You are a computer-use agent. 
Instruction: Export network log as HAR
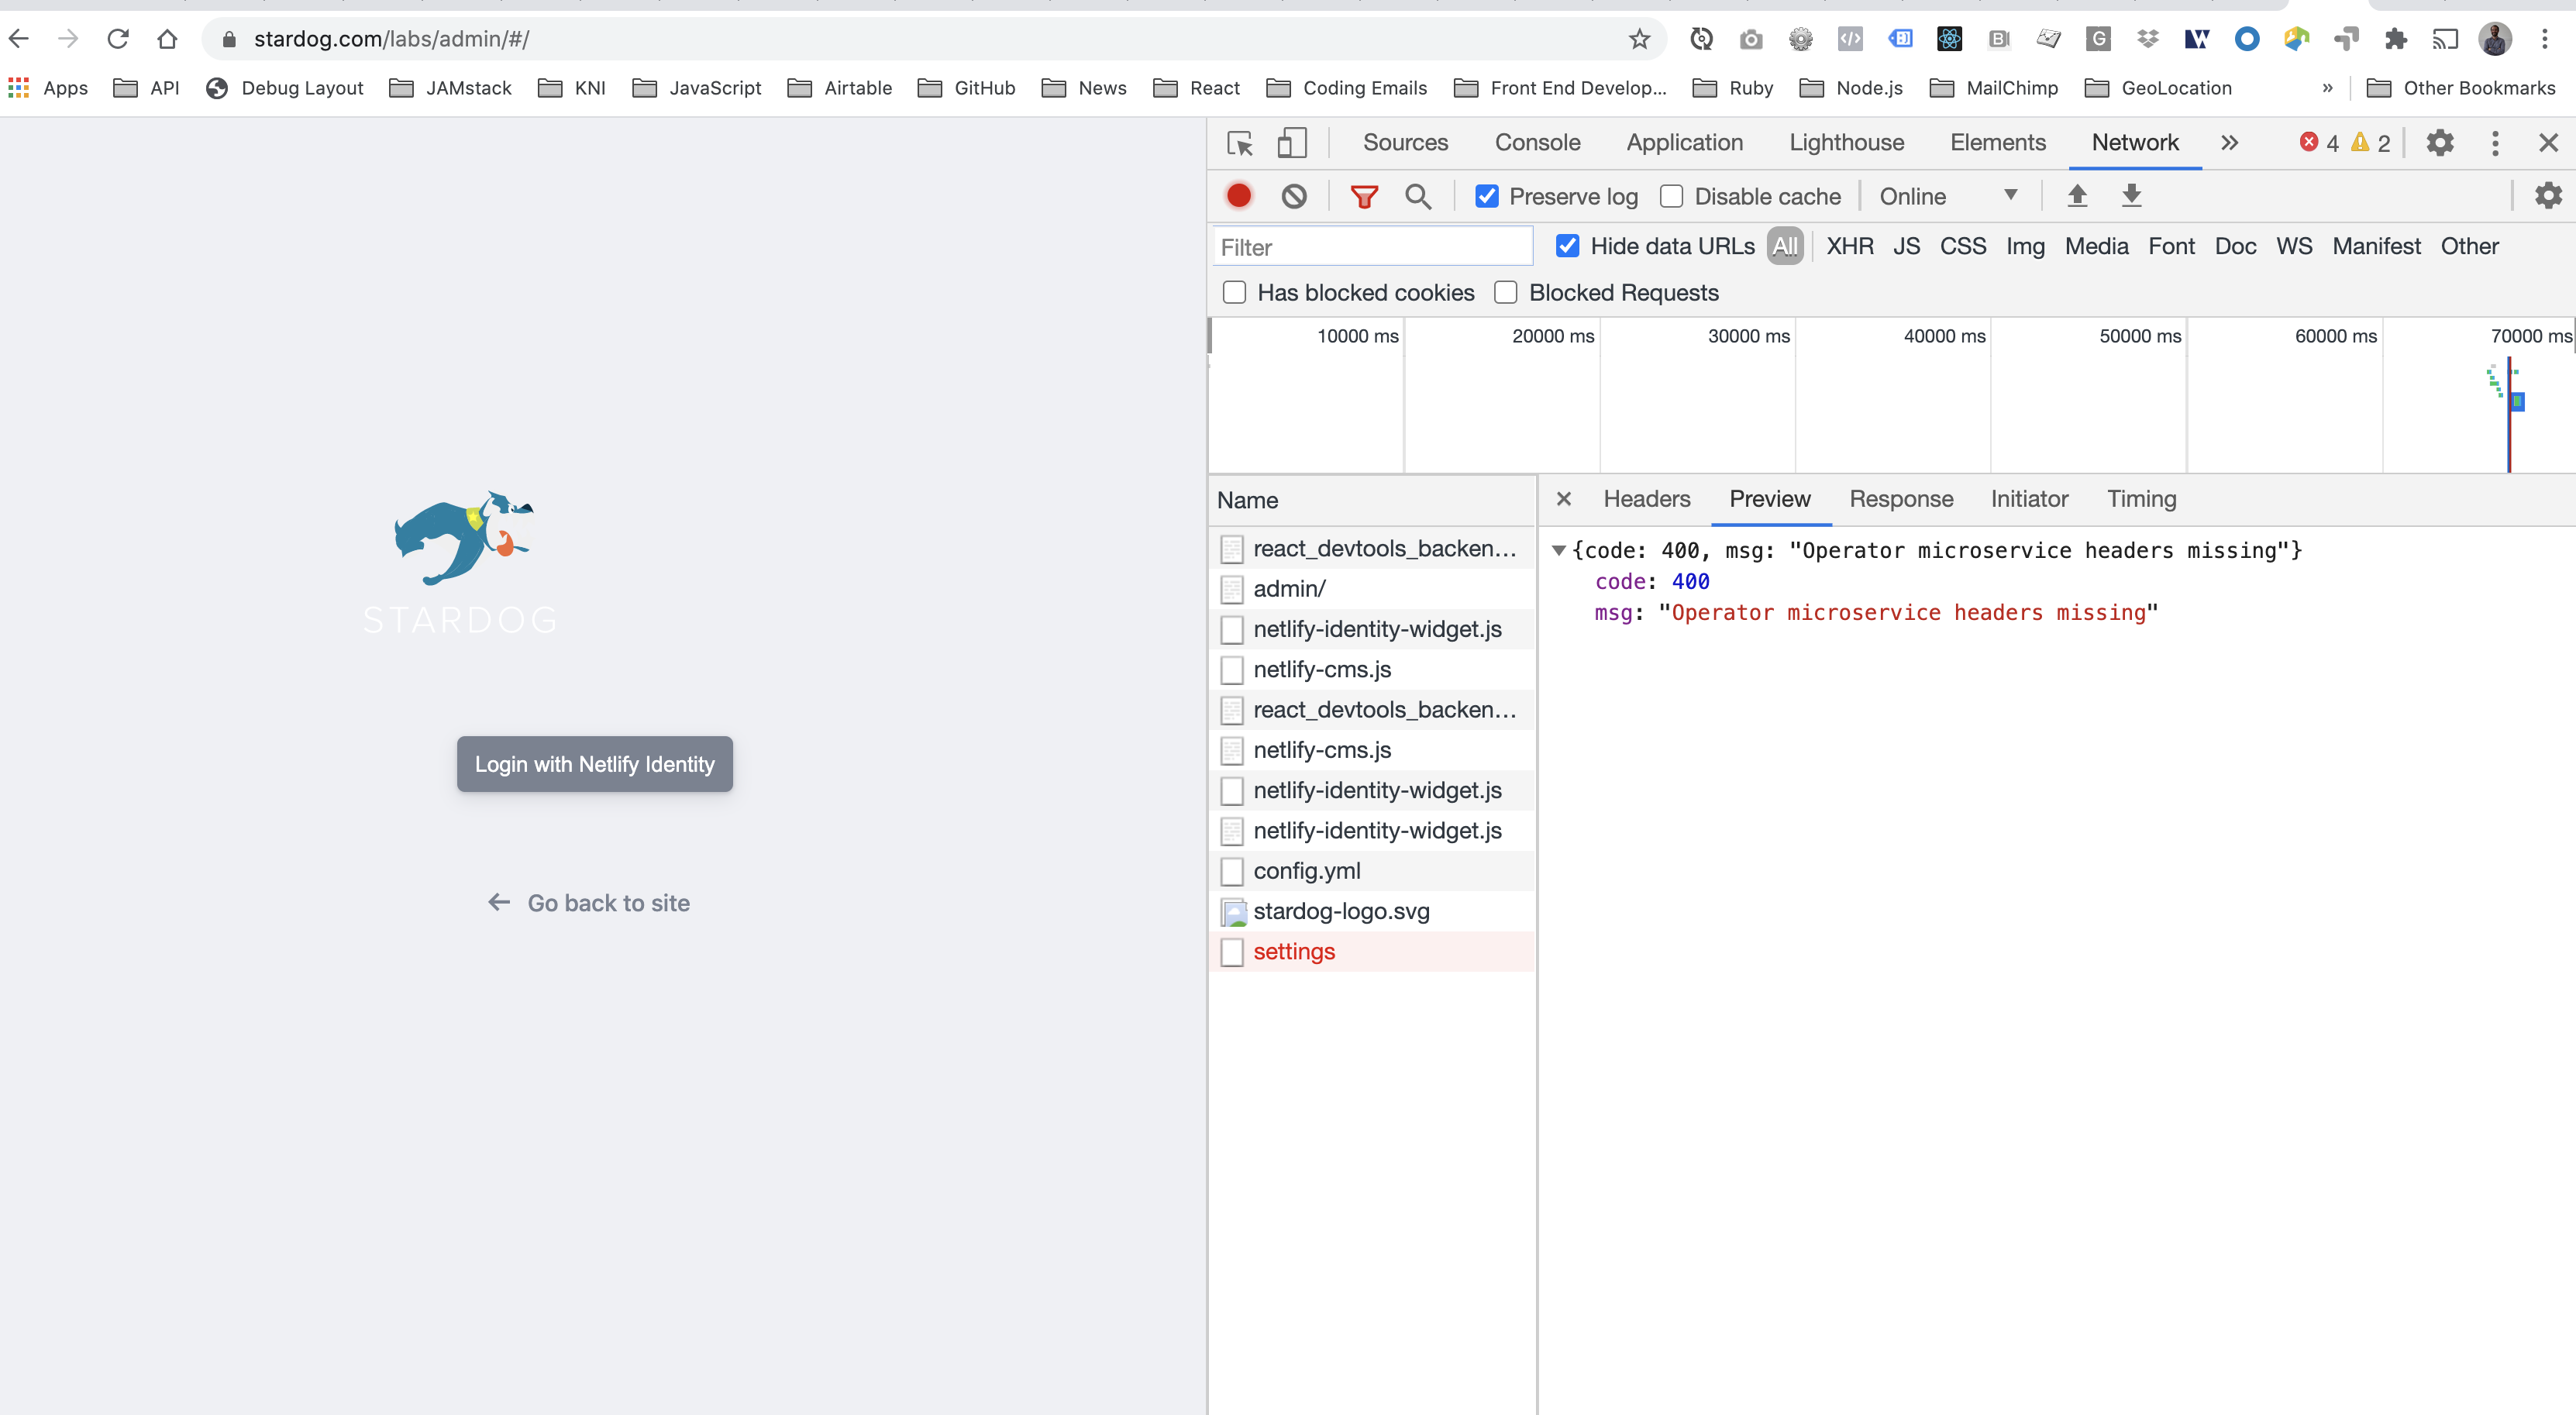2131,195
